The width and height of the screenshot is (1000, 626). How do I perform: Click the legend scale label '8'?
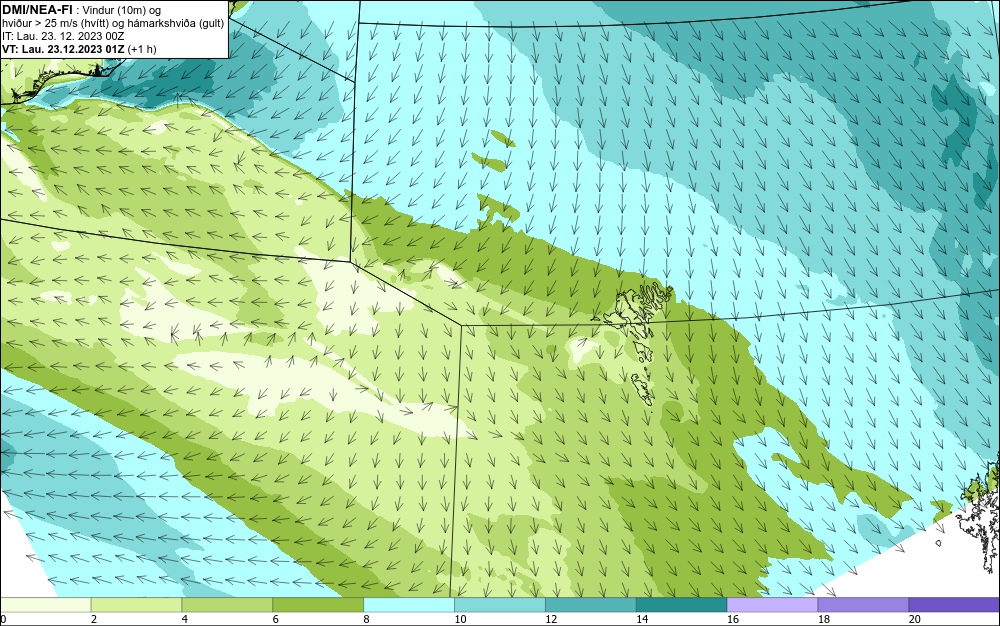coord(367,619)
